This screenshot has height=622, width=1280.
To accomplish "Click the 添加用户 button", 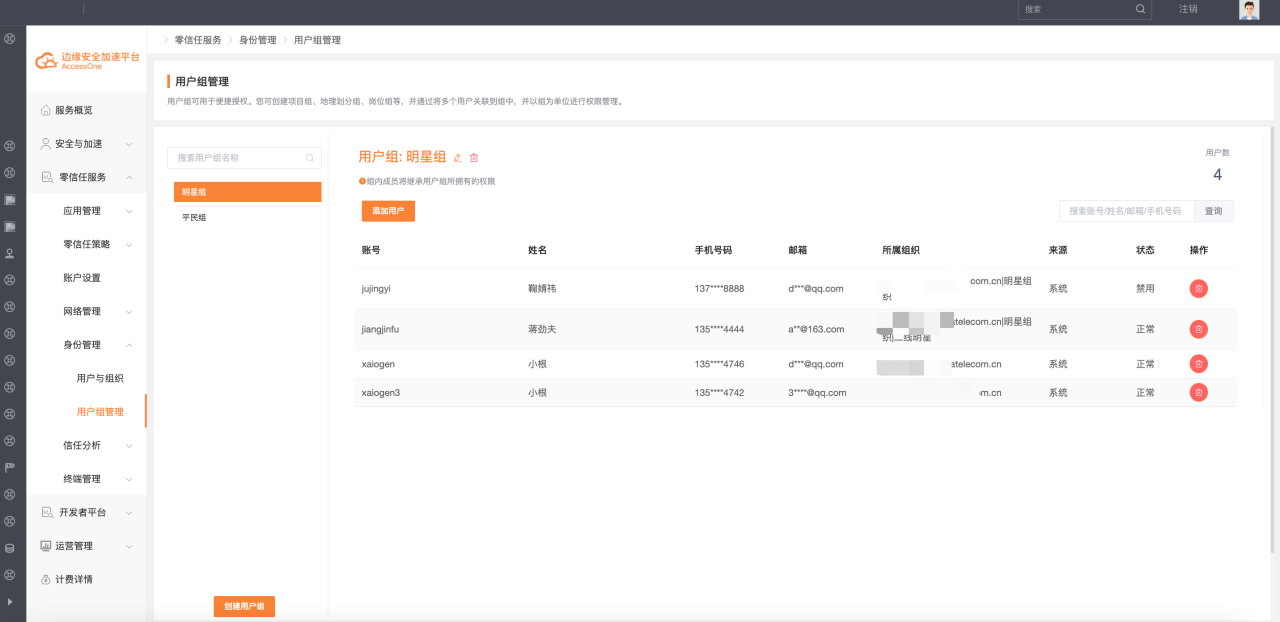I will click(388, 211).
